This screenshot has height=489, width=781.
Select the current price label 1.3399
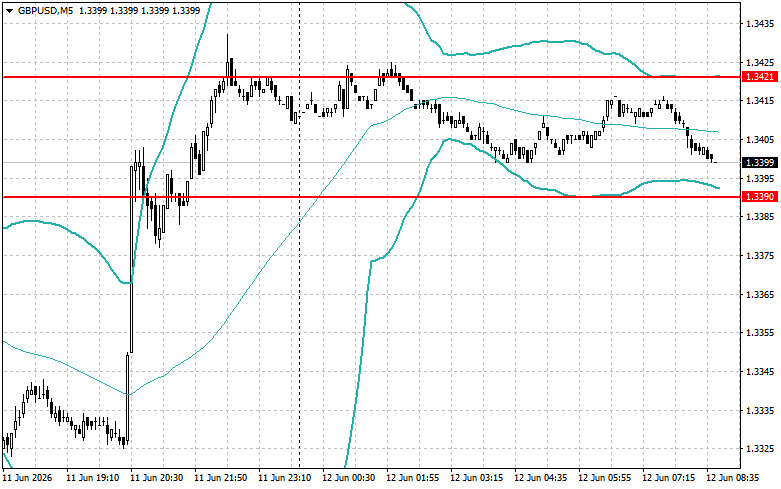tap(760, 163)
